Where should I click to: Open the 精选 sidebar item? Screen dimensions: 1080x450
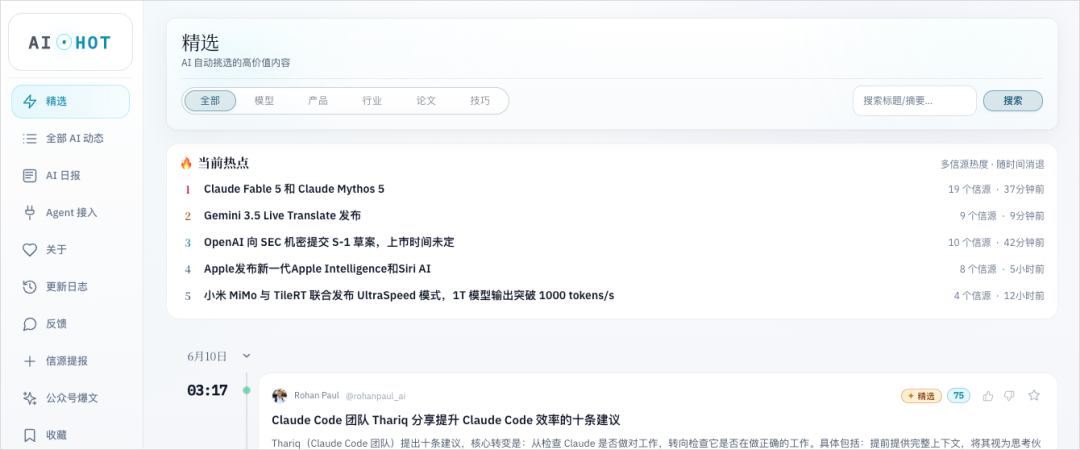[70, 101]
